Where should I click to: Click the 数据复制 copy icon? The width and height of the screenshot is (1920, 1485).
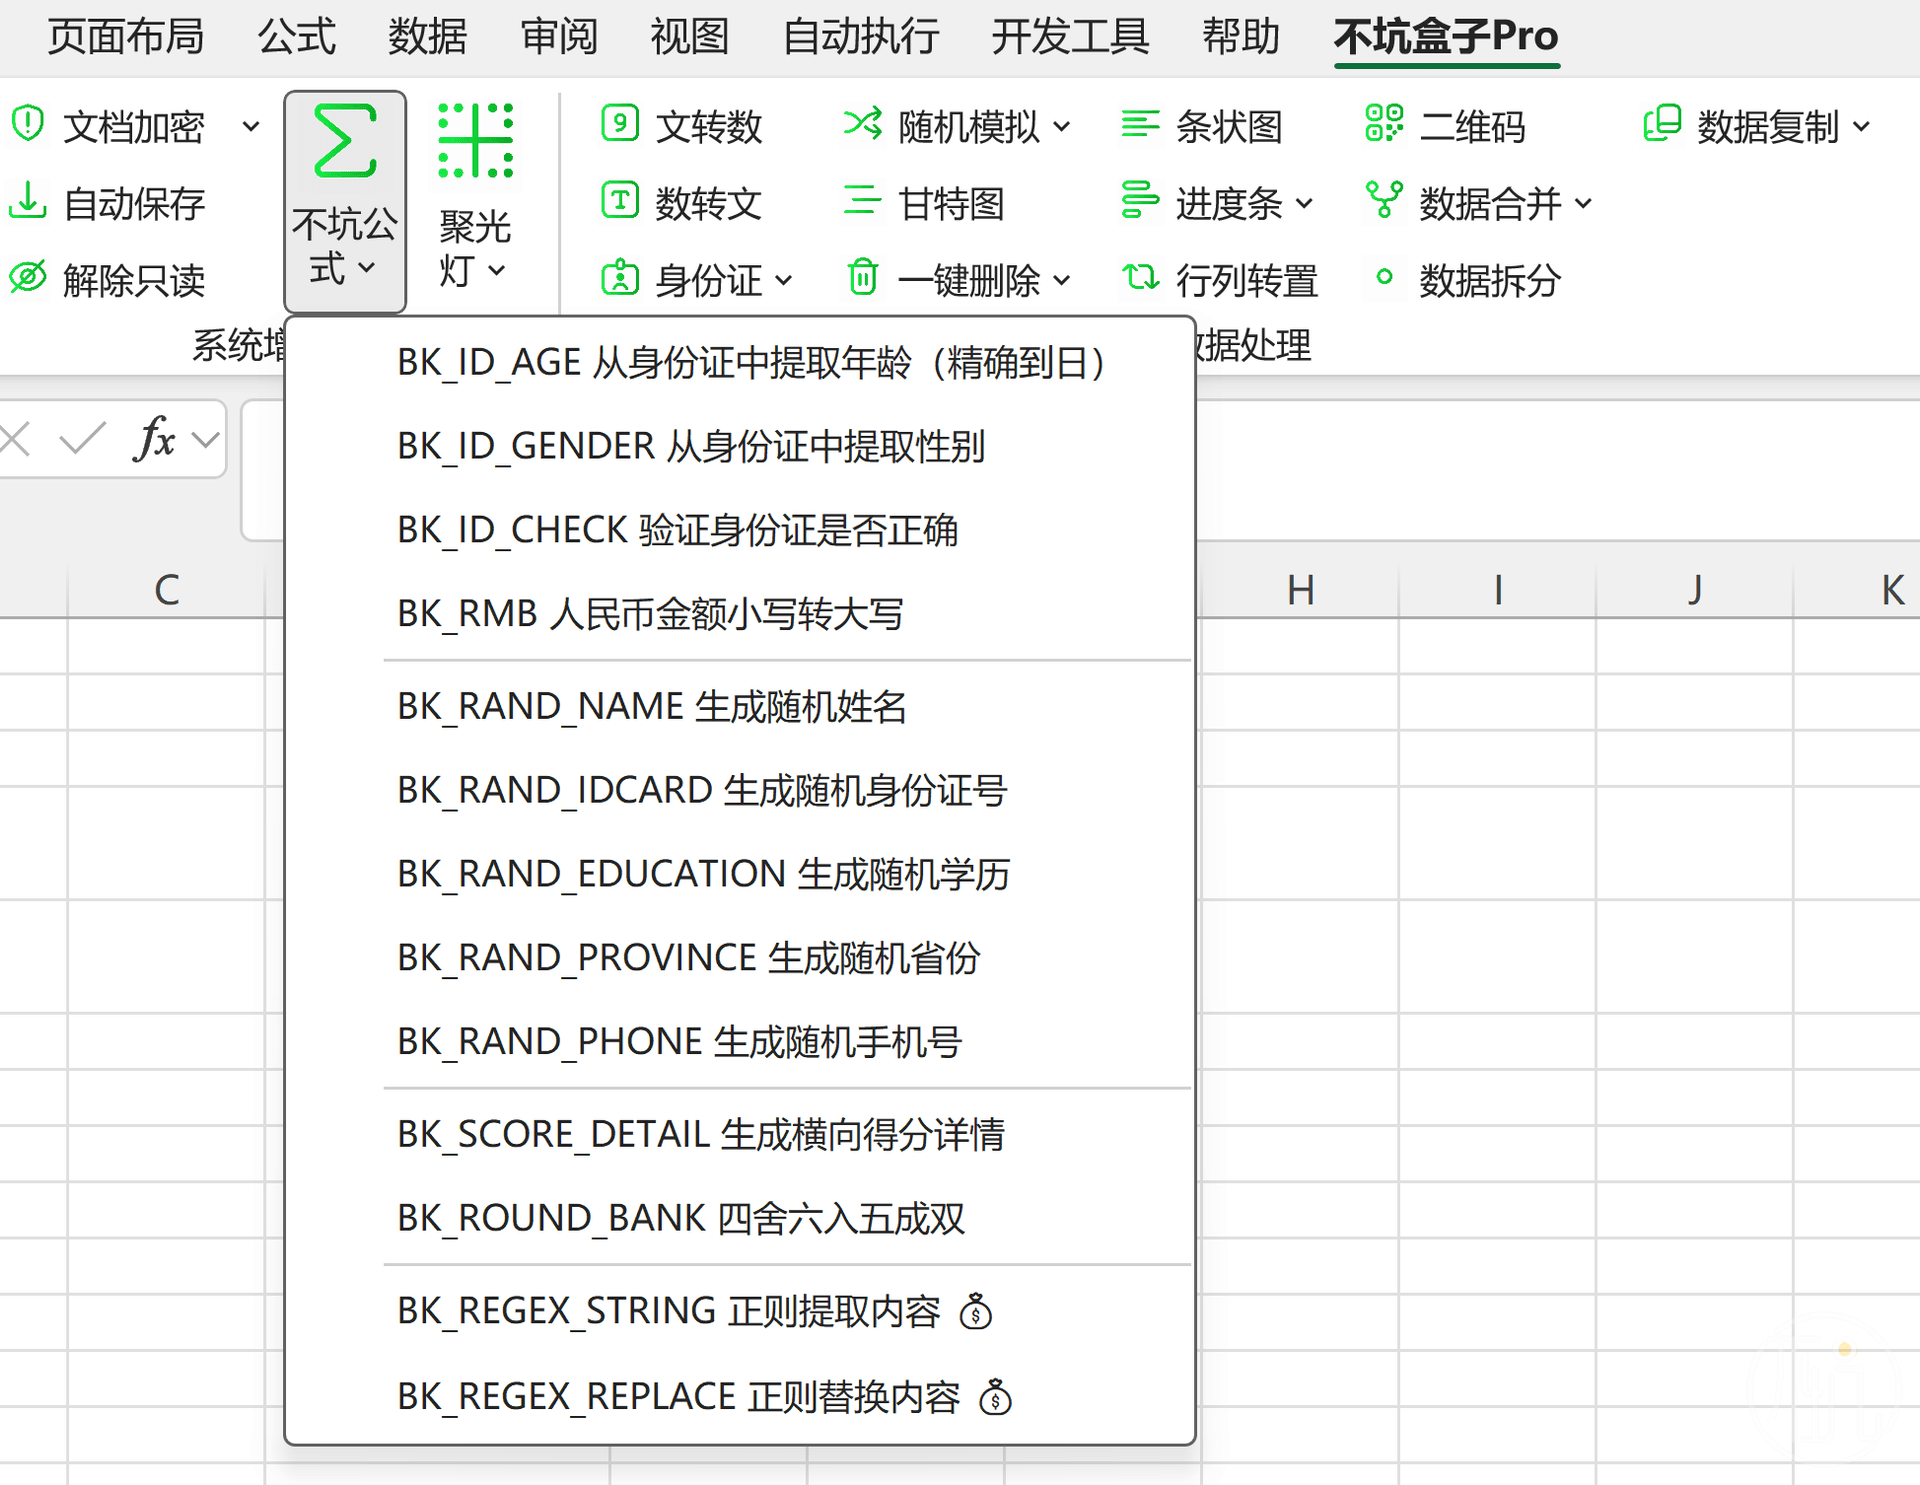(x=1663, y=124)
